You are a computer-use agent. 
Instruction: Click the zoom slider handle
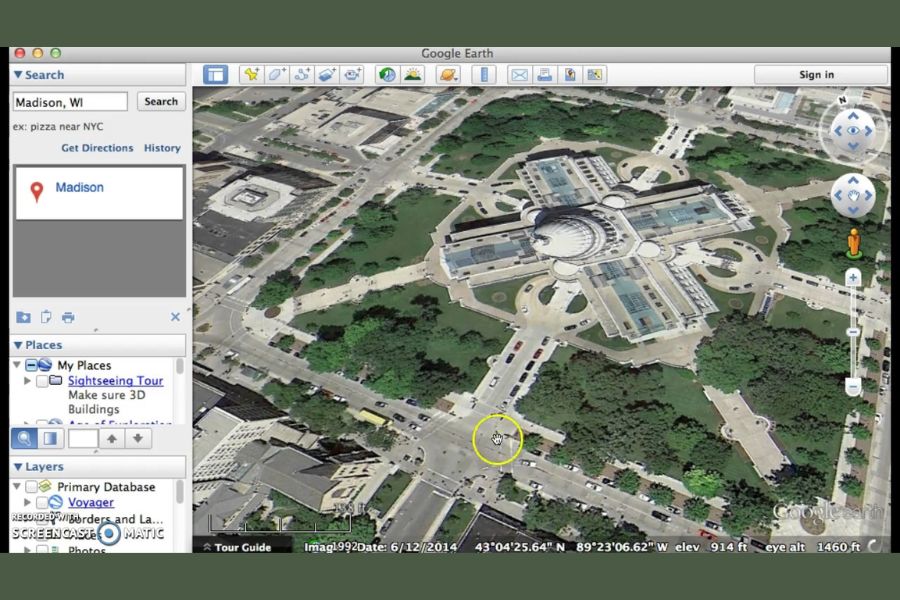[853, 332]
